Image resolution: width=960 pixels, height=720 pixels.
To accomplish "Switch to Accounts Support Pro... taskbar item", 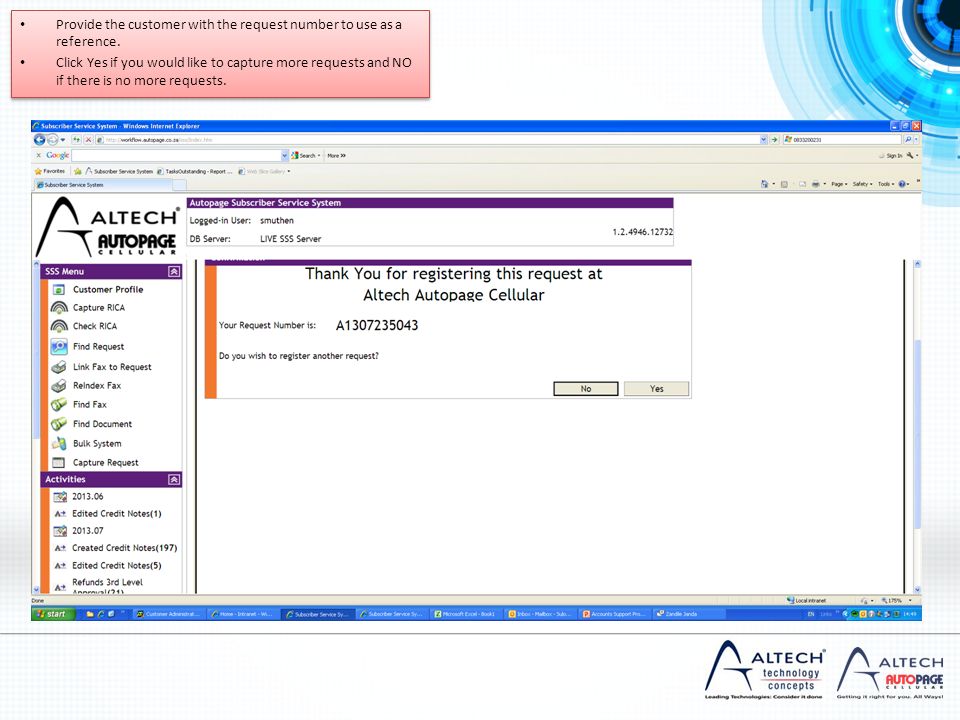I will click(x=615, y=613).
